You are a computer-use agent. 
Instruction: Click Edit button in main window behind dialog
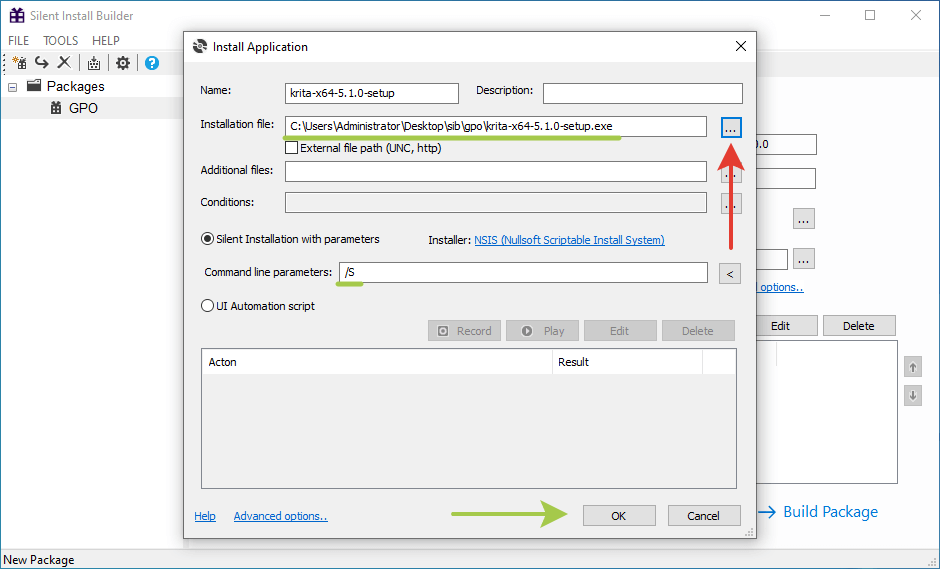(787, 326)
